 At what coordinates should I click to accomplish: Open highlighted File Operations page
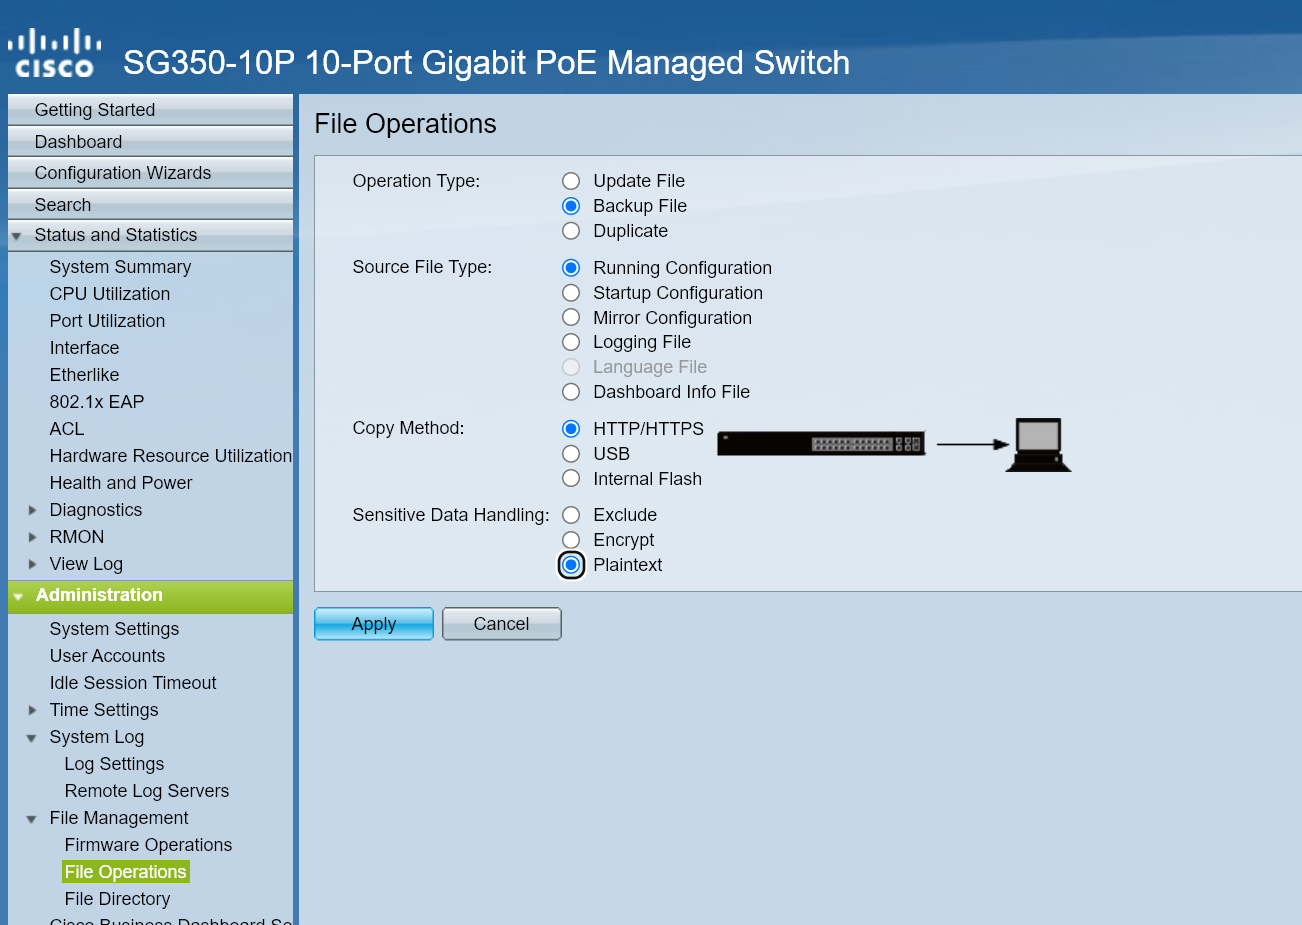click(125, 872)
